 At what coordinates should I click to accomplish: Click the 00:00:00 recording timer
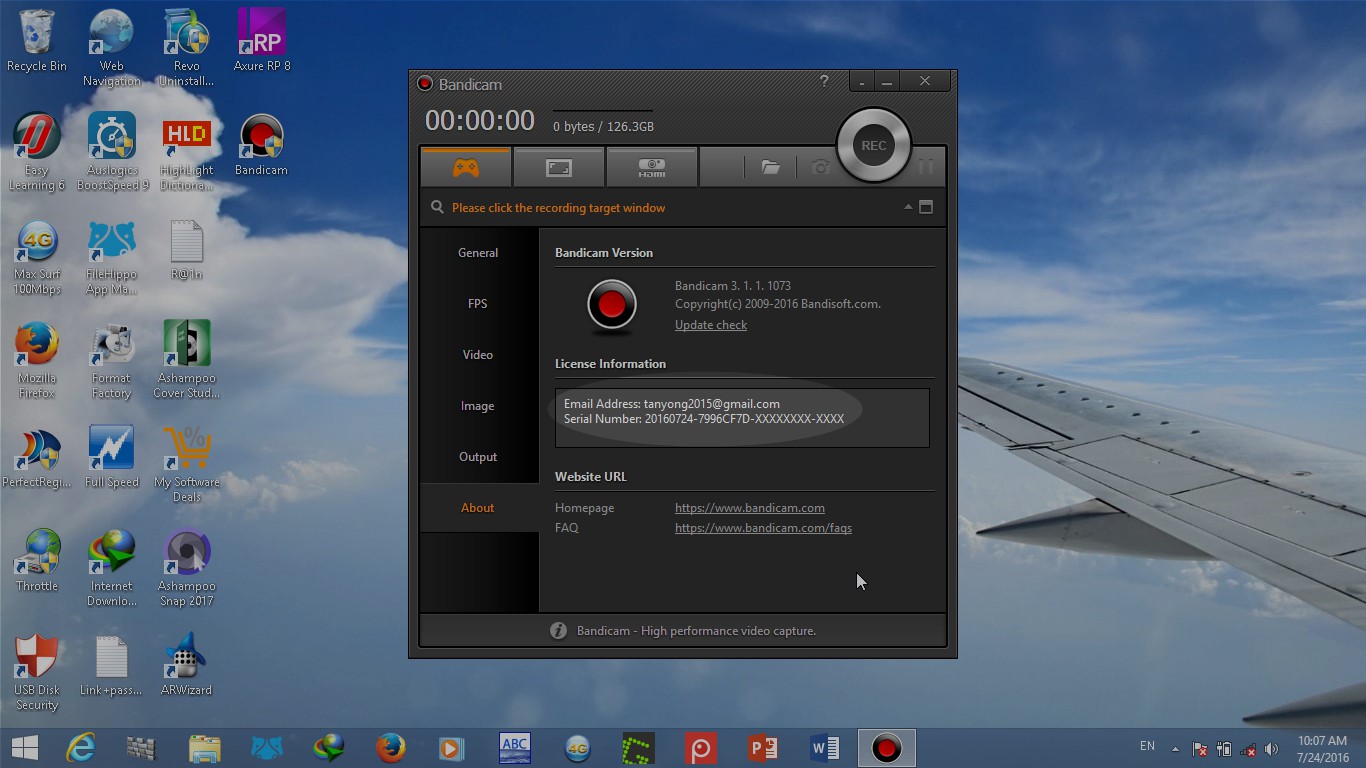tap(480, 121)
